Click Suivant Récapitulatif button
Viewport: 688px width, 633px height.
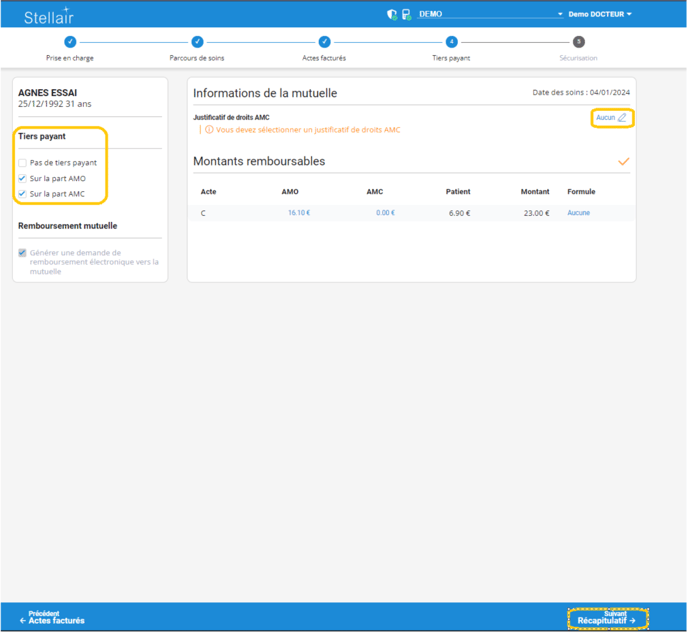[x=608, y=618]
